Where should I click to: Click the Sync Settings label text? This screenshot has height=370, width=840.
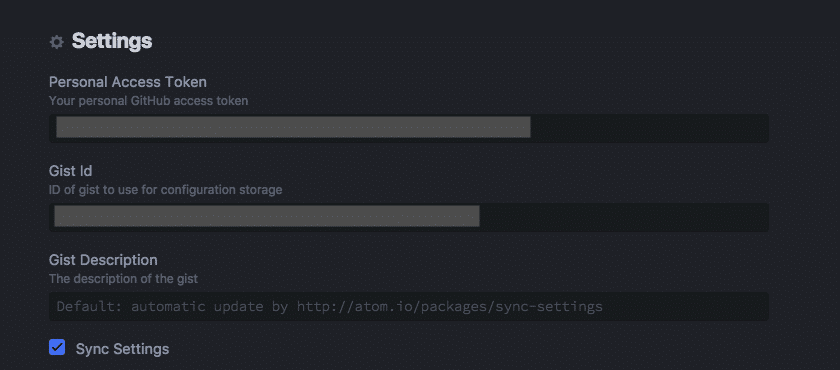point(122,349)
